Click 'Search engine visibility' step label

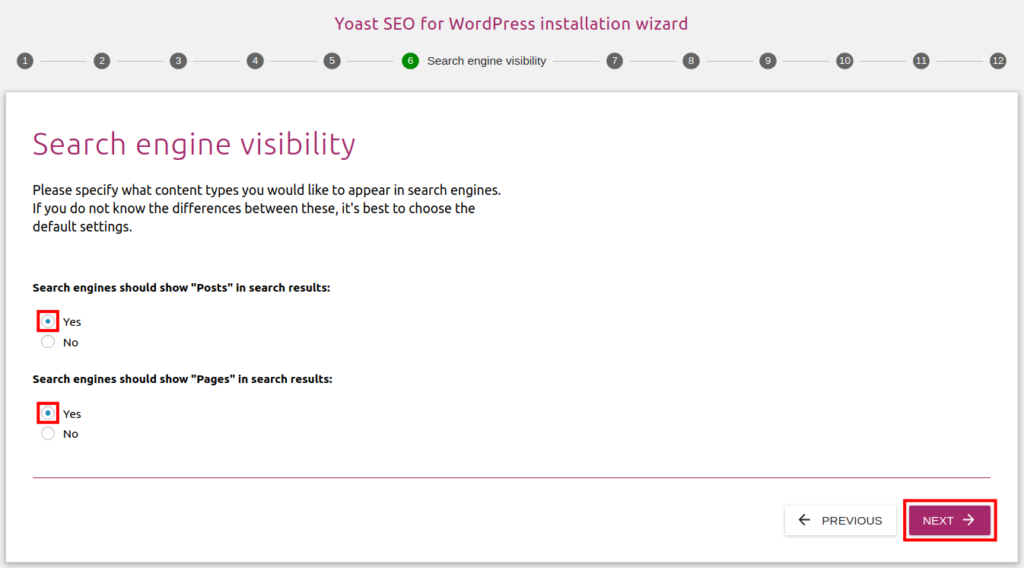[487, 61]
